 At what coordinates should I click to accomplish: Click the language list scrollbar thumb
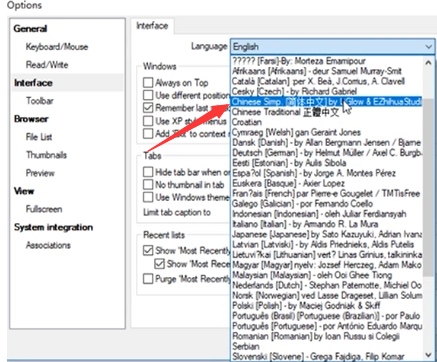pyautogui.click(x=429, y=187)
